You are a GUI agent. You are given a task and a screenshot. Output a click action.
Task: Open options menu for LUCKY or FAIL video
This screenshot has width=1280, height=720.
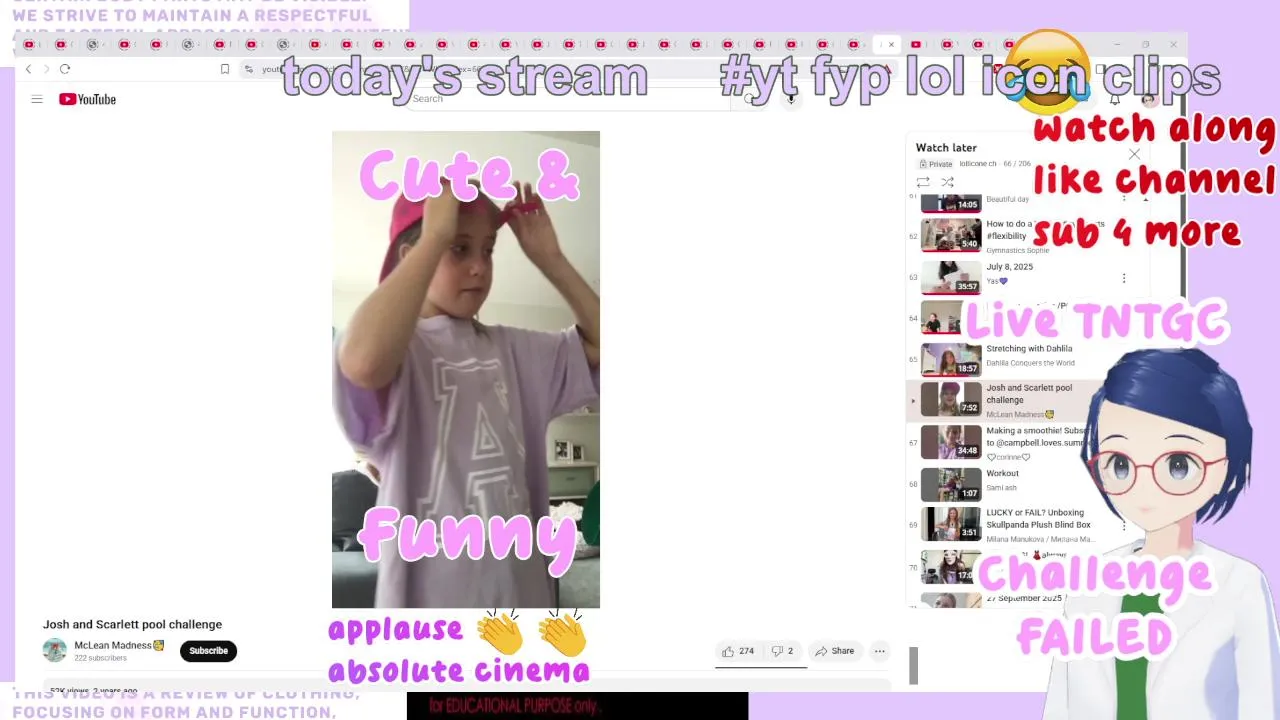point(1124,525)
